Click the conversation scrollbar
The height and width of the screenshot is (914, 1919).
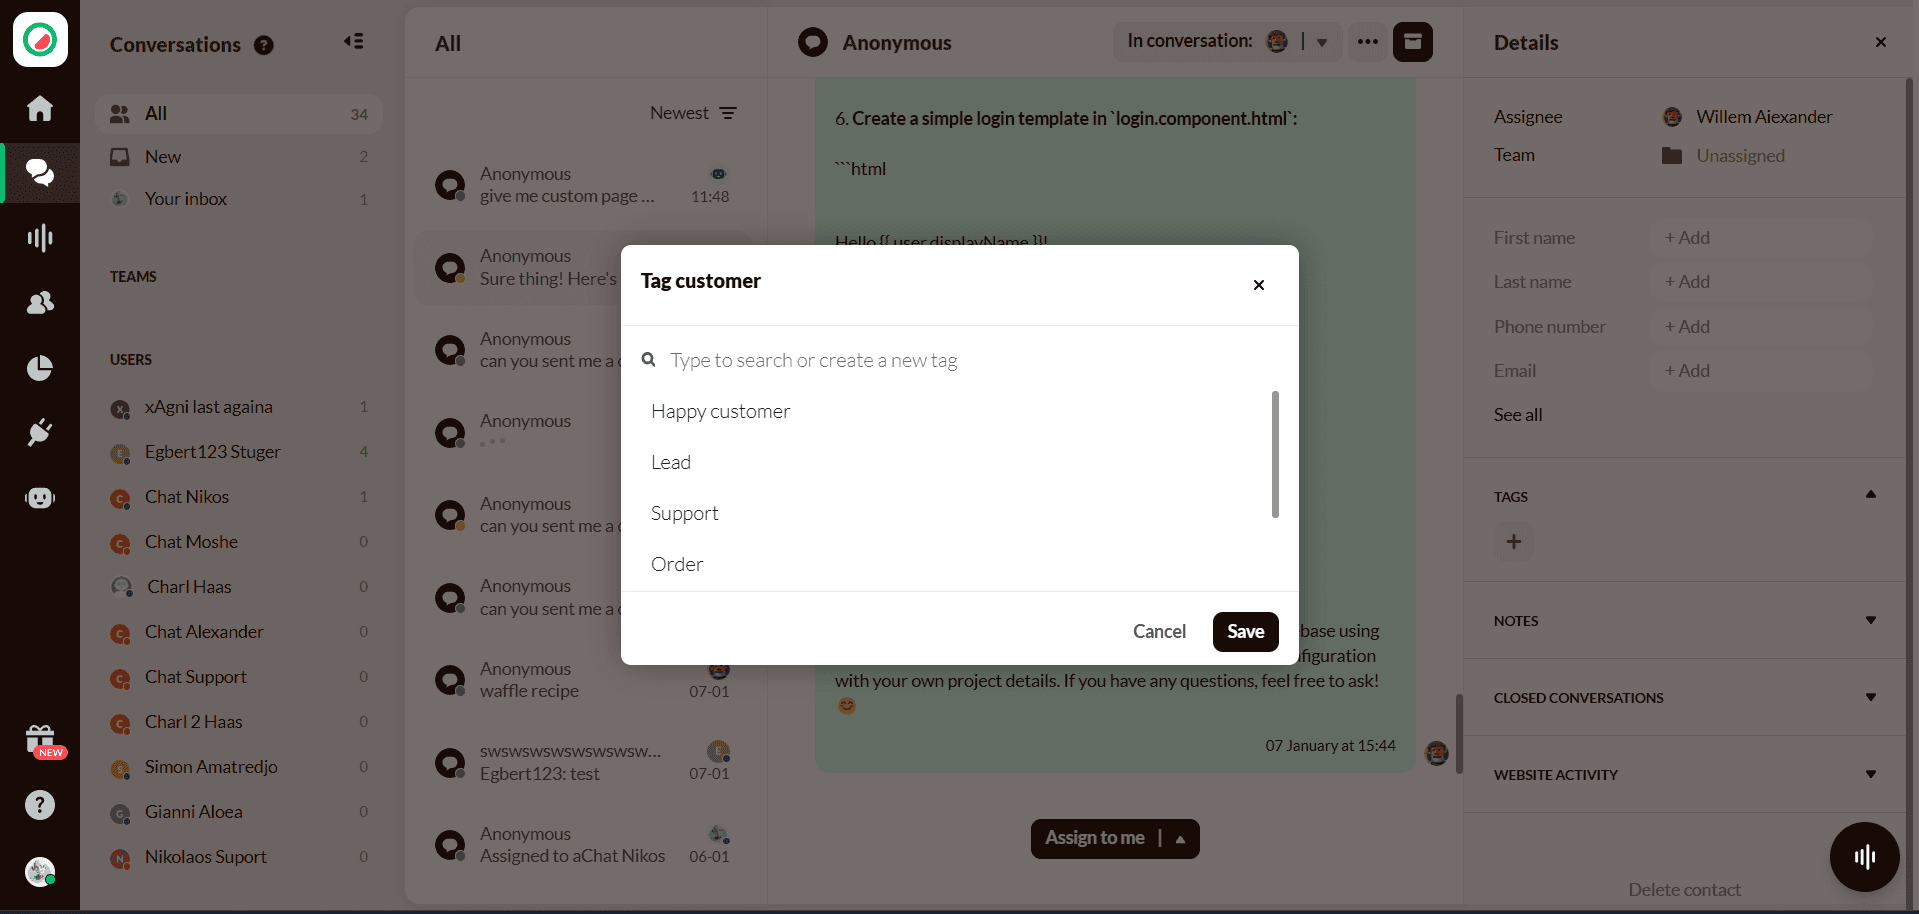1459,733
